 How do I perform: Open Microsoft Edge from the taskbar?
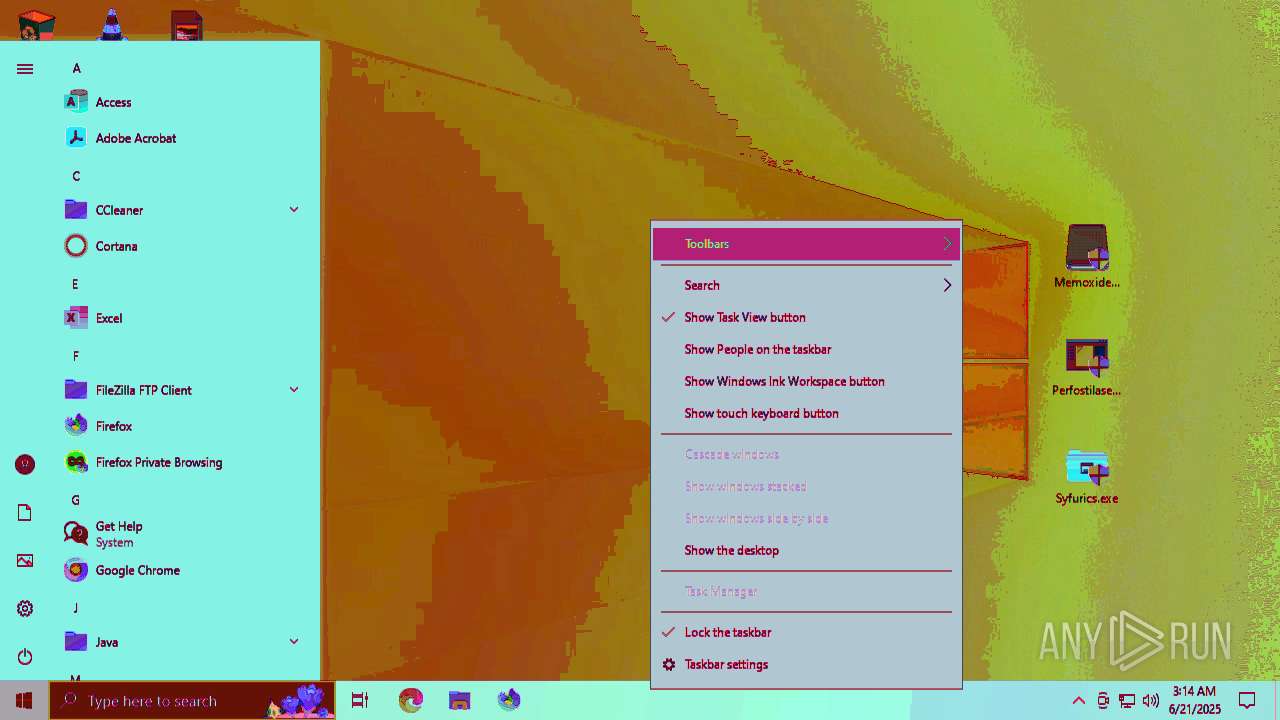(411, 700)
